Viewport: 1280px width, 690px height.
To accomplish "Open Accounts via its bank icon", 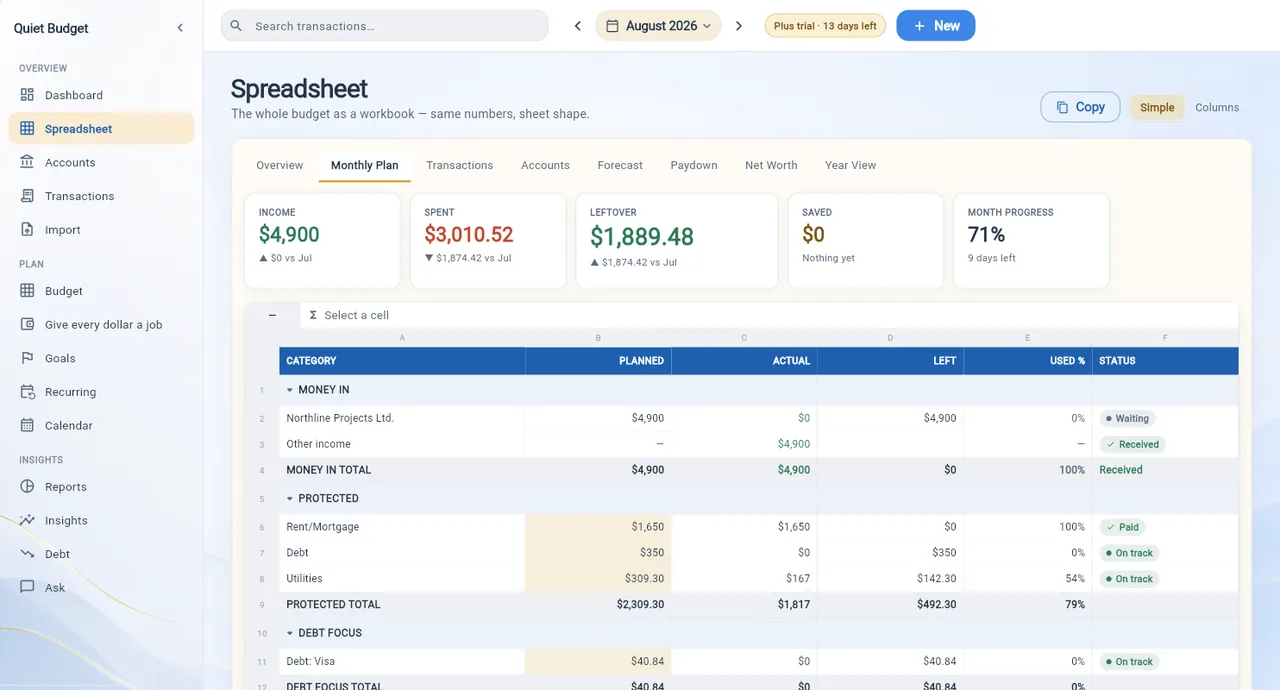I will [x=27, y=162].
